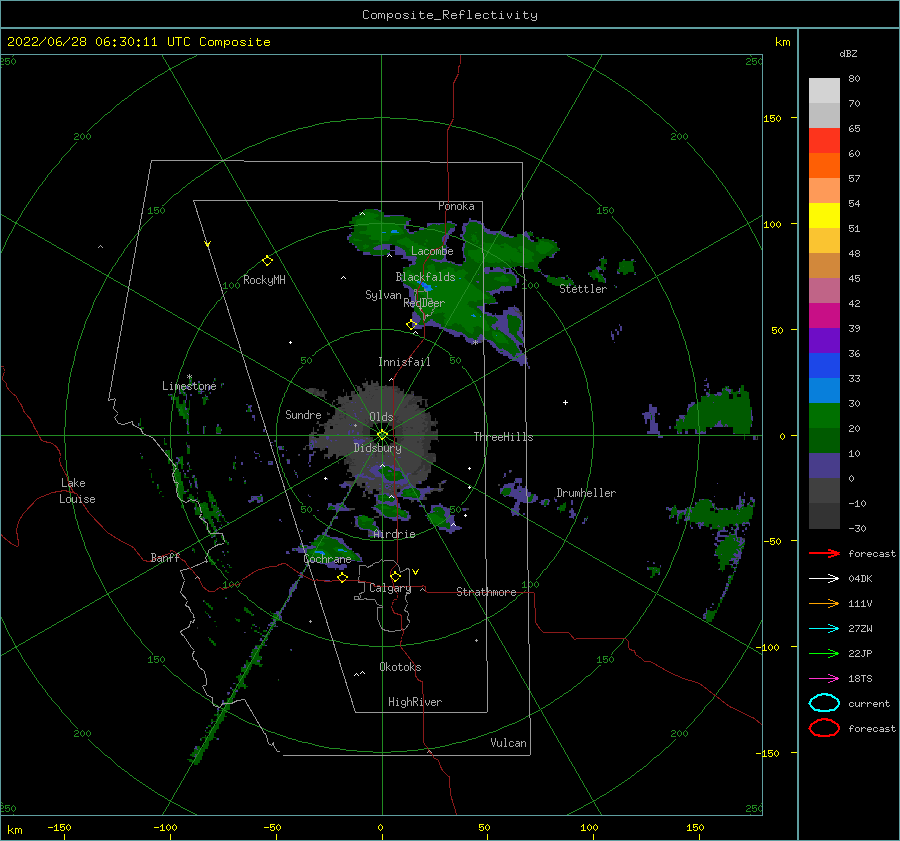The width and height of the screenshot is (900, 841).
Task: Click the Olds label
Action: click(381, 417)
